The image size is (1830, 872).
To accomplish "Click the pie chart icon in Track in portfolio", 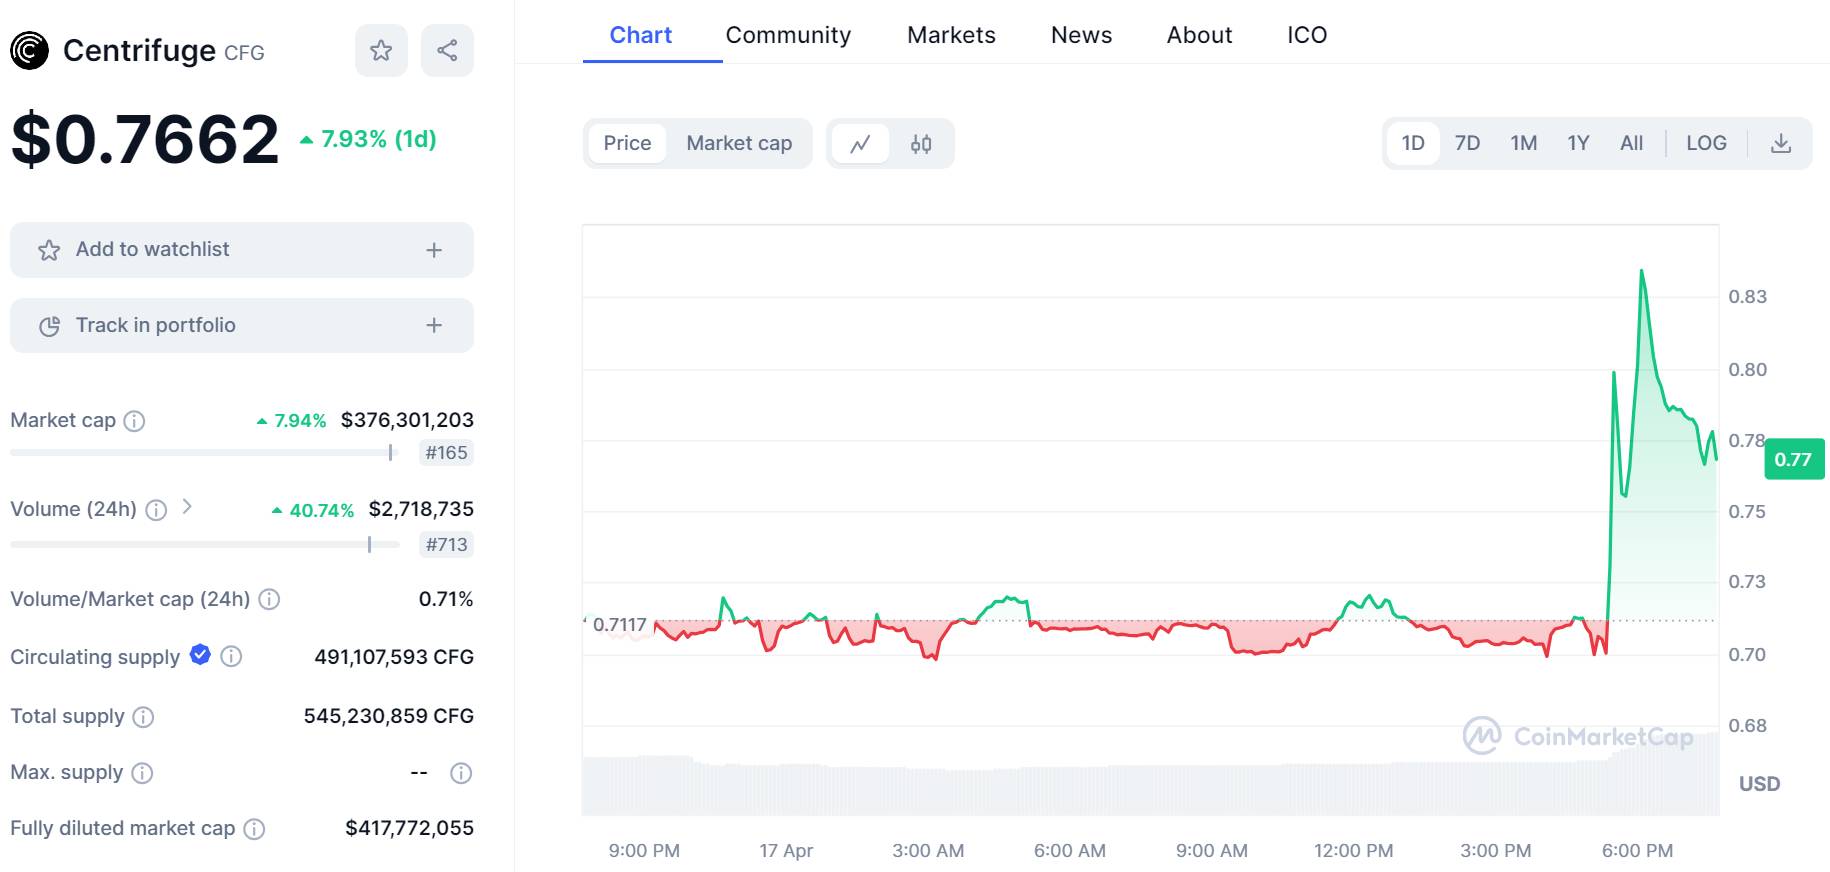I will coord(49,326).
